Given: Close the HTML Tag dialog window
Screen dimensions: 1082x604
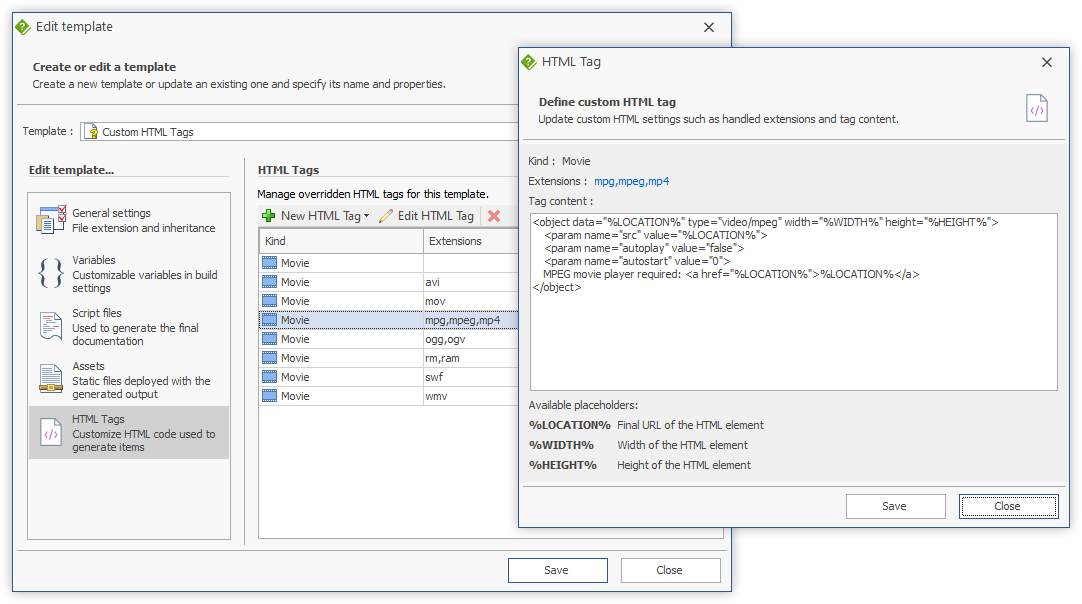Looking at the screenshot, I should coord(1046,62).
